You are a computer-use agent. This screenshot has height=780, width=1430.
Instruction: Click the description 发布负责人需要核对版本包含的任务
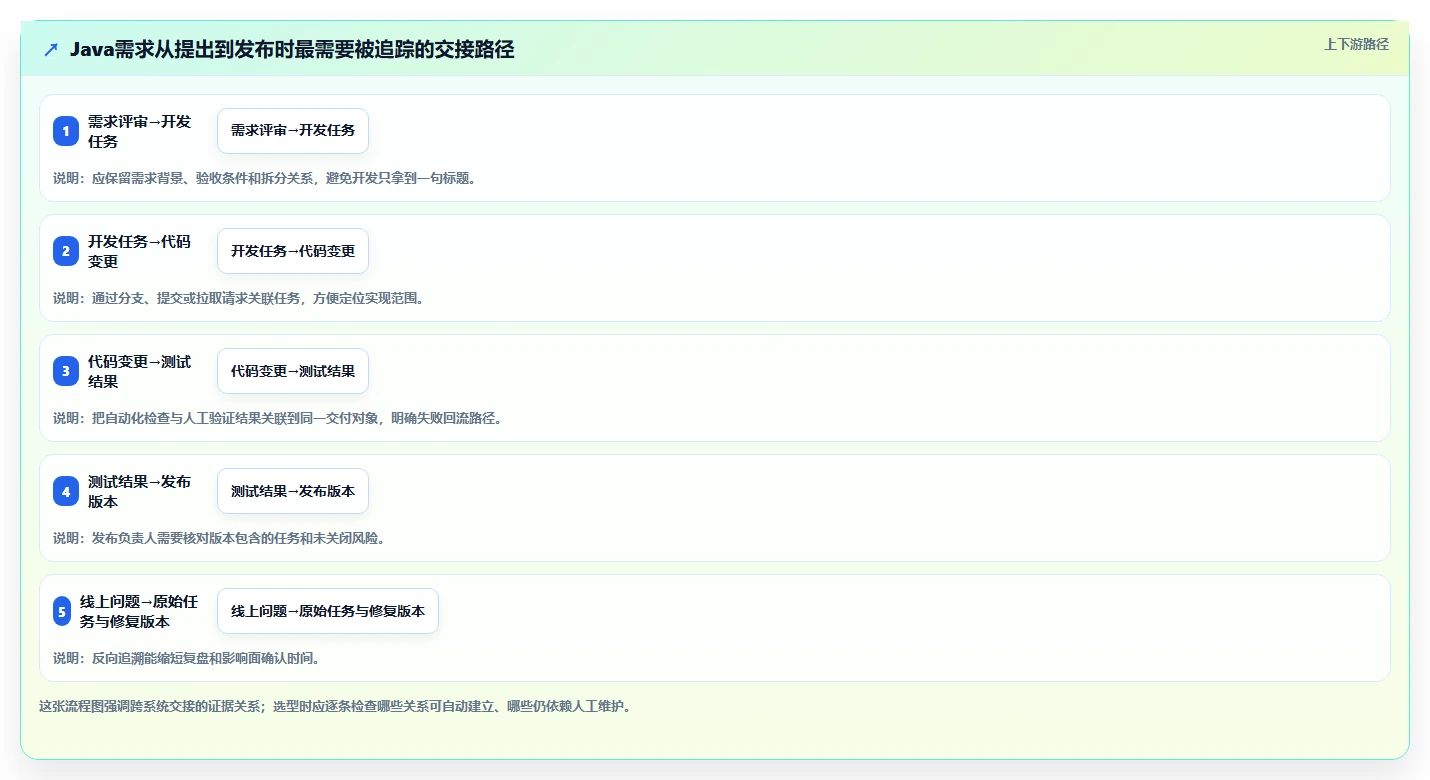coord(222,538)
